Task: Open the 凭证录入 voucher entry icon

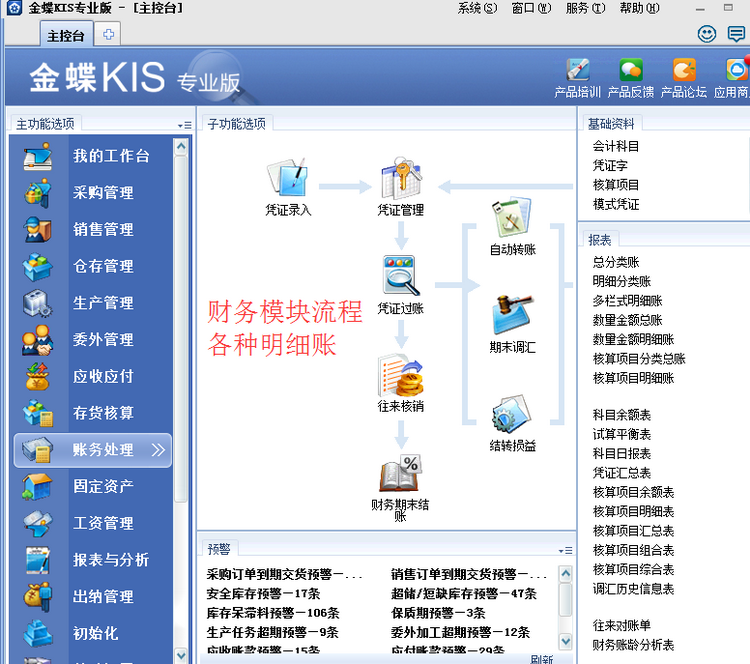Action: [288, 180]
